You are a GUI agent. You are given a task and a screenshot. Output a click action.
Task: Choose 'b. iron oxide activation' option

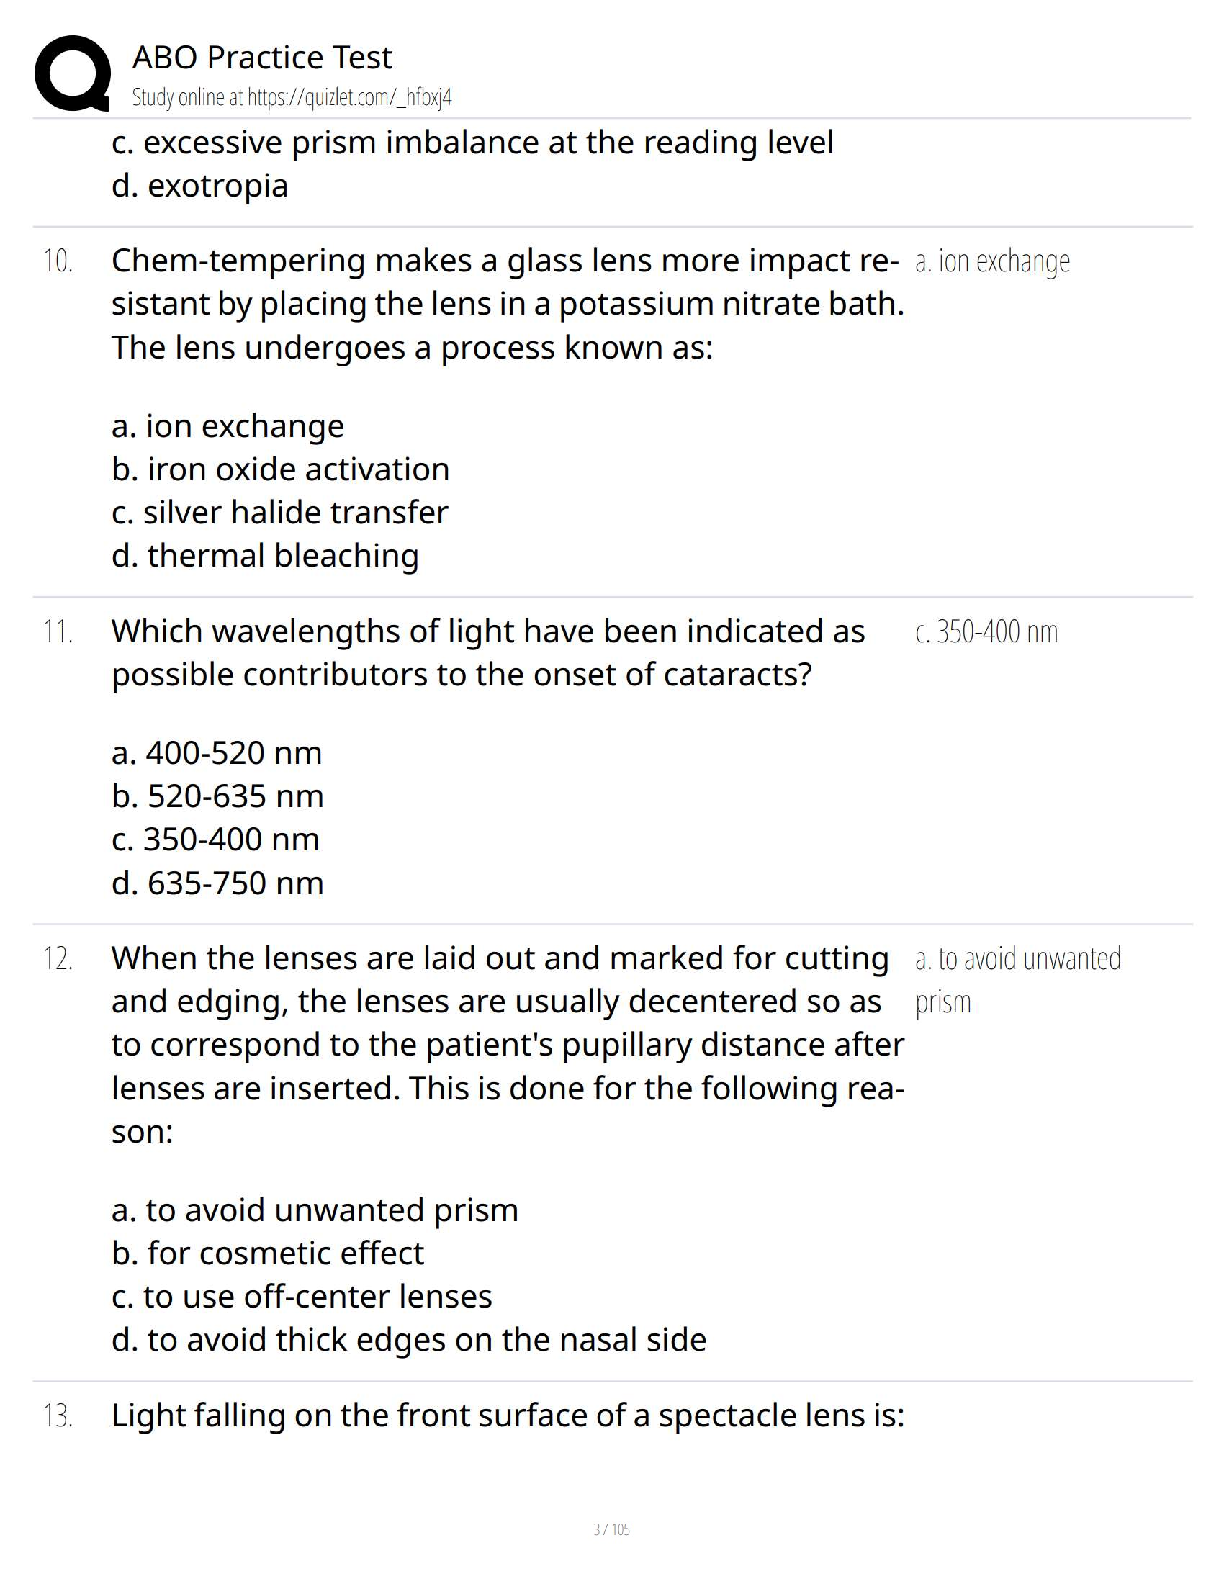tap(280, 469)
